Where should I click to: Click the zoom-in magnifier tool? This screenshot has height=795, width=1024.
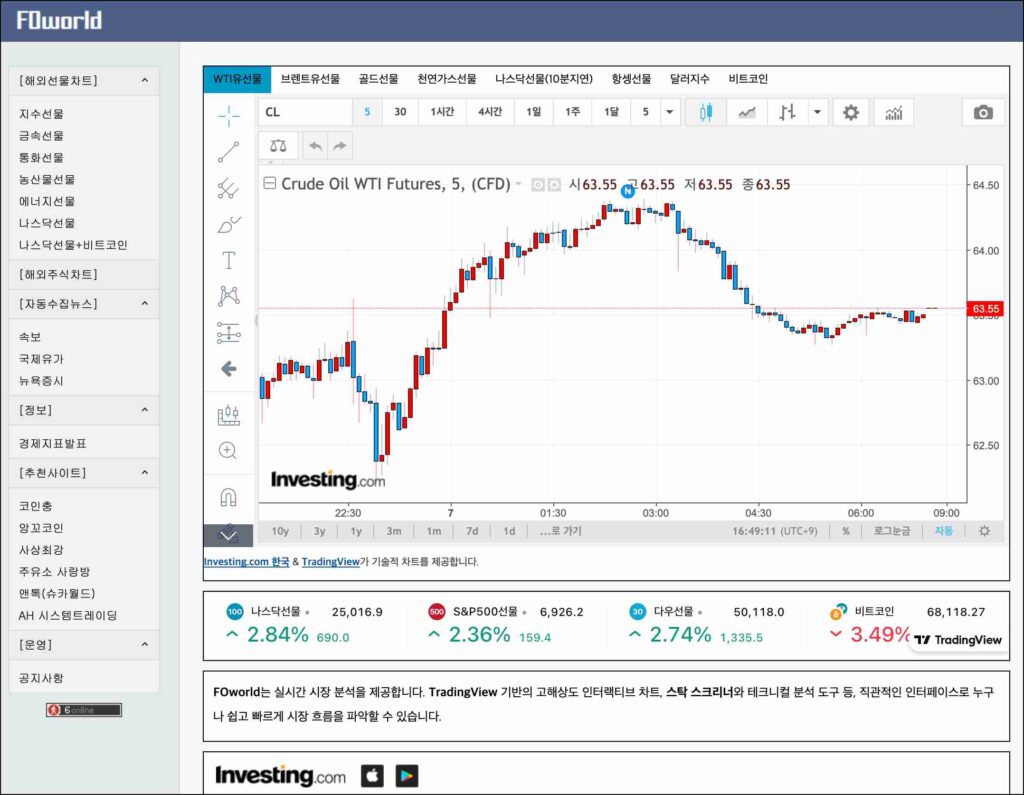(x=228, y=450)
